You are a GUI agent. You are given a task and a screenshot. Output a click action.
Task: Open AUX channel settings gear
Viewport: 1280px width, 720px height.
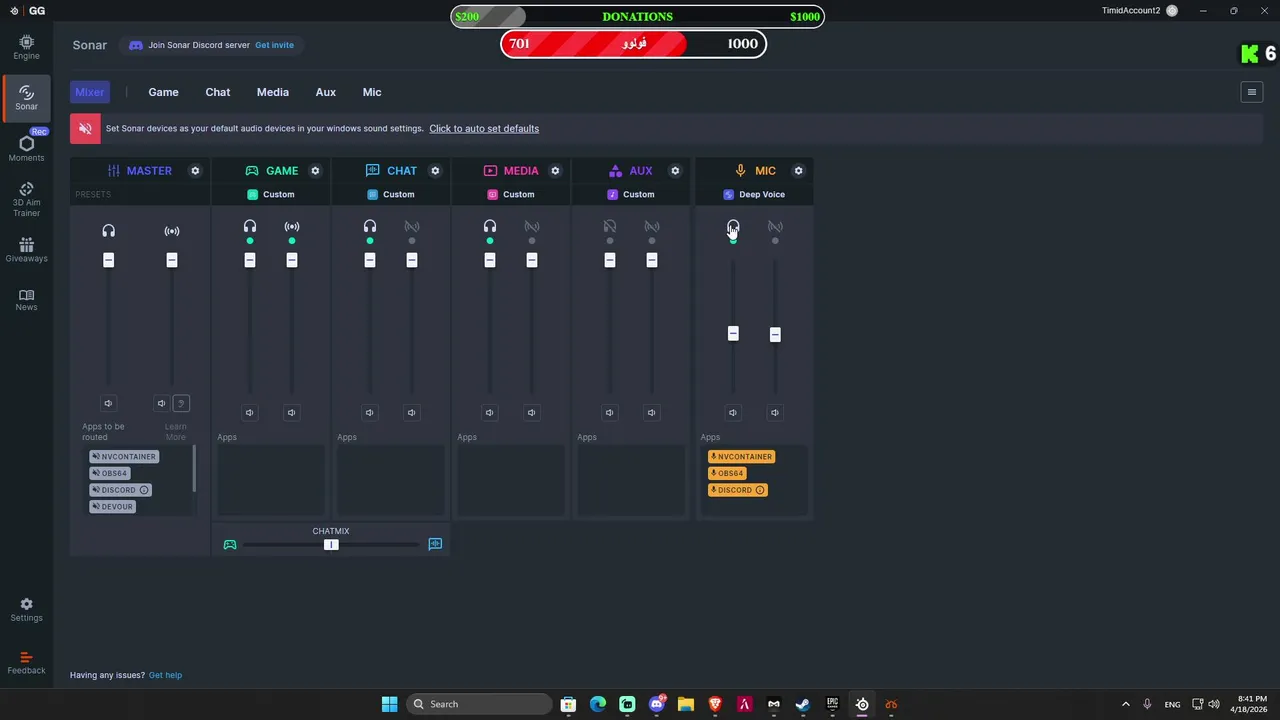pos(675,171)
